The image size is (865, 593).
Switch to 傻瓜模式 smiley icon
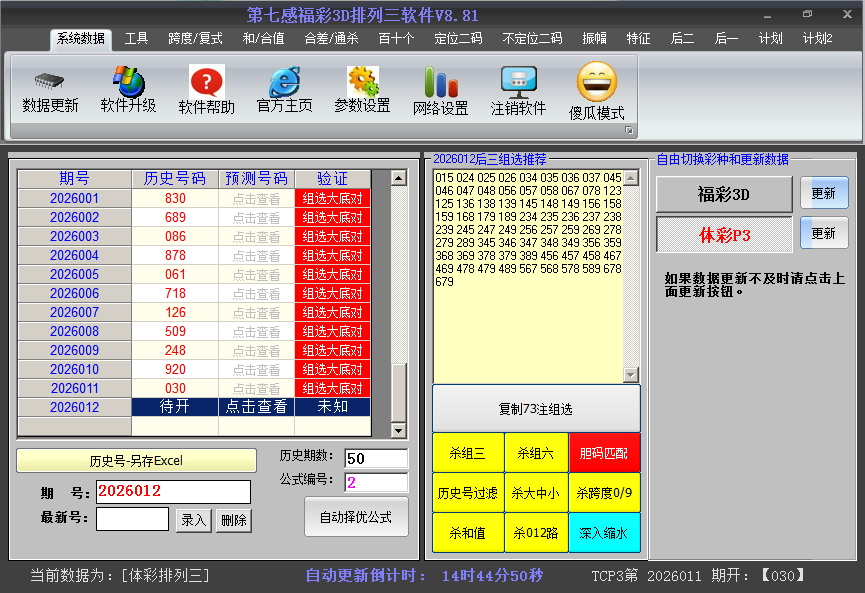[x=597, y=82]
